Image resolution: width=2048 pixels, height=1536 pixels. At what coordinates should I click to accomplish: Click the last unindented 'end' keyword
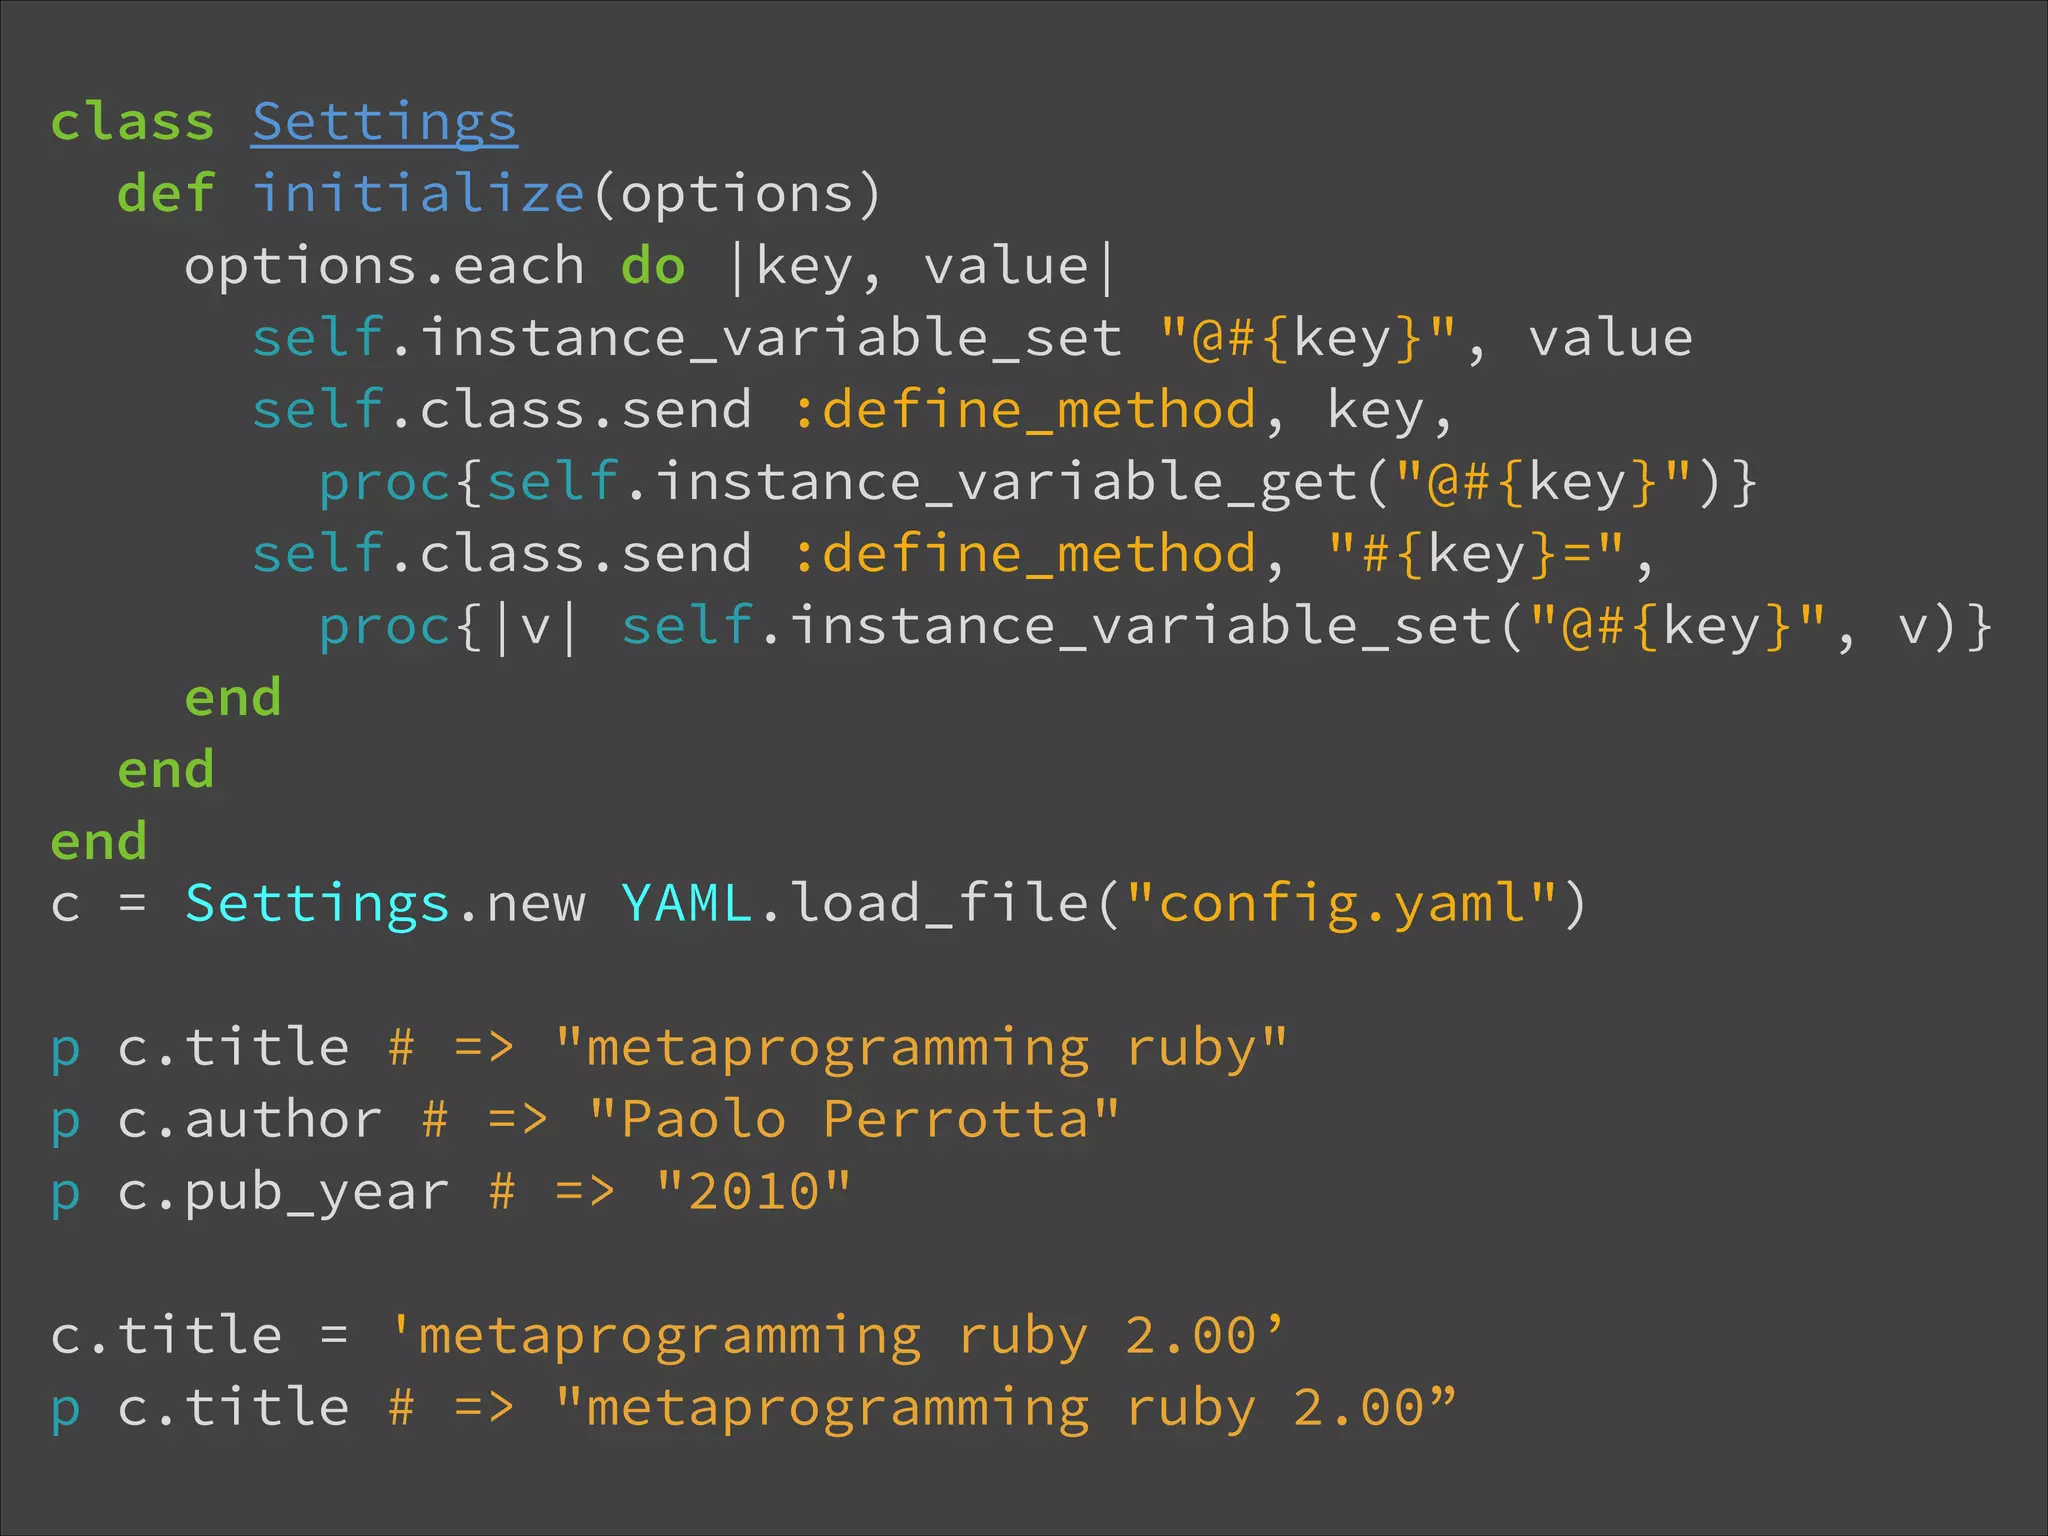point(99,842)
